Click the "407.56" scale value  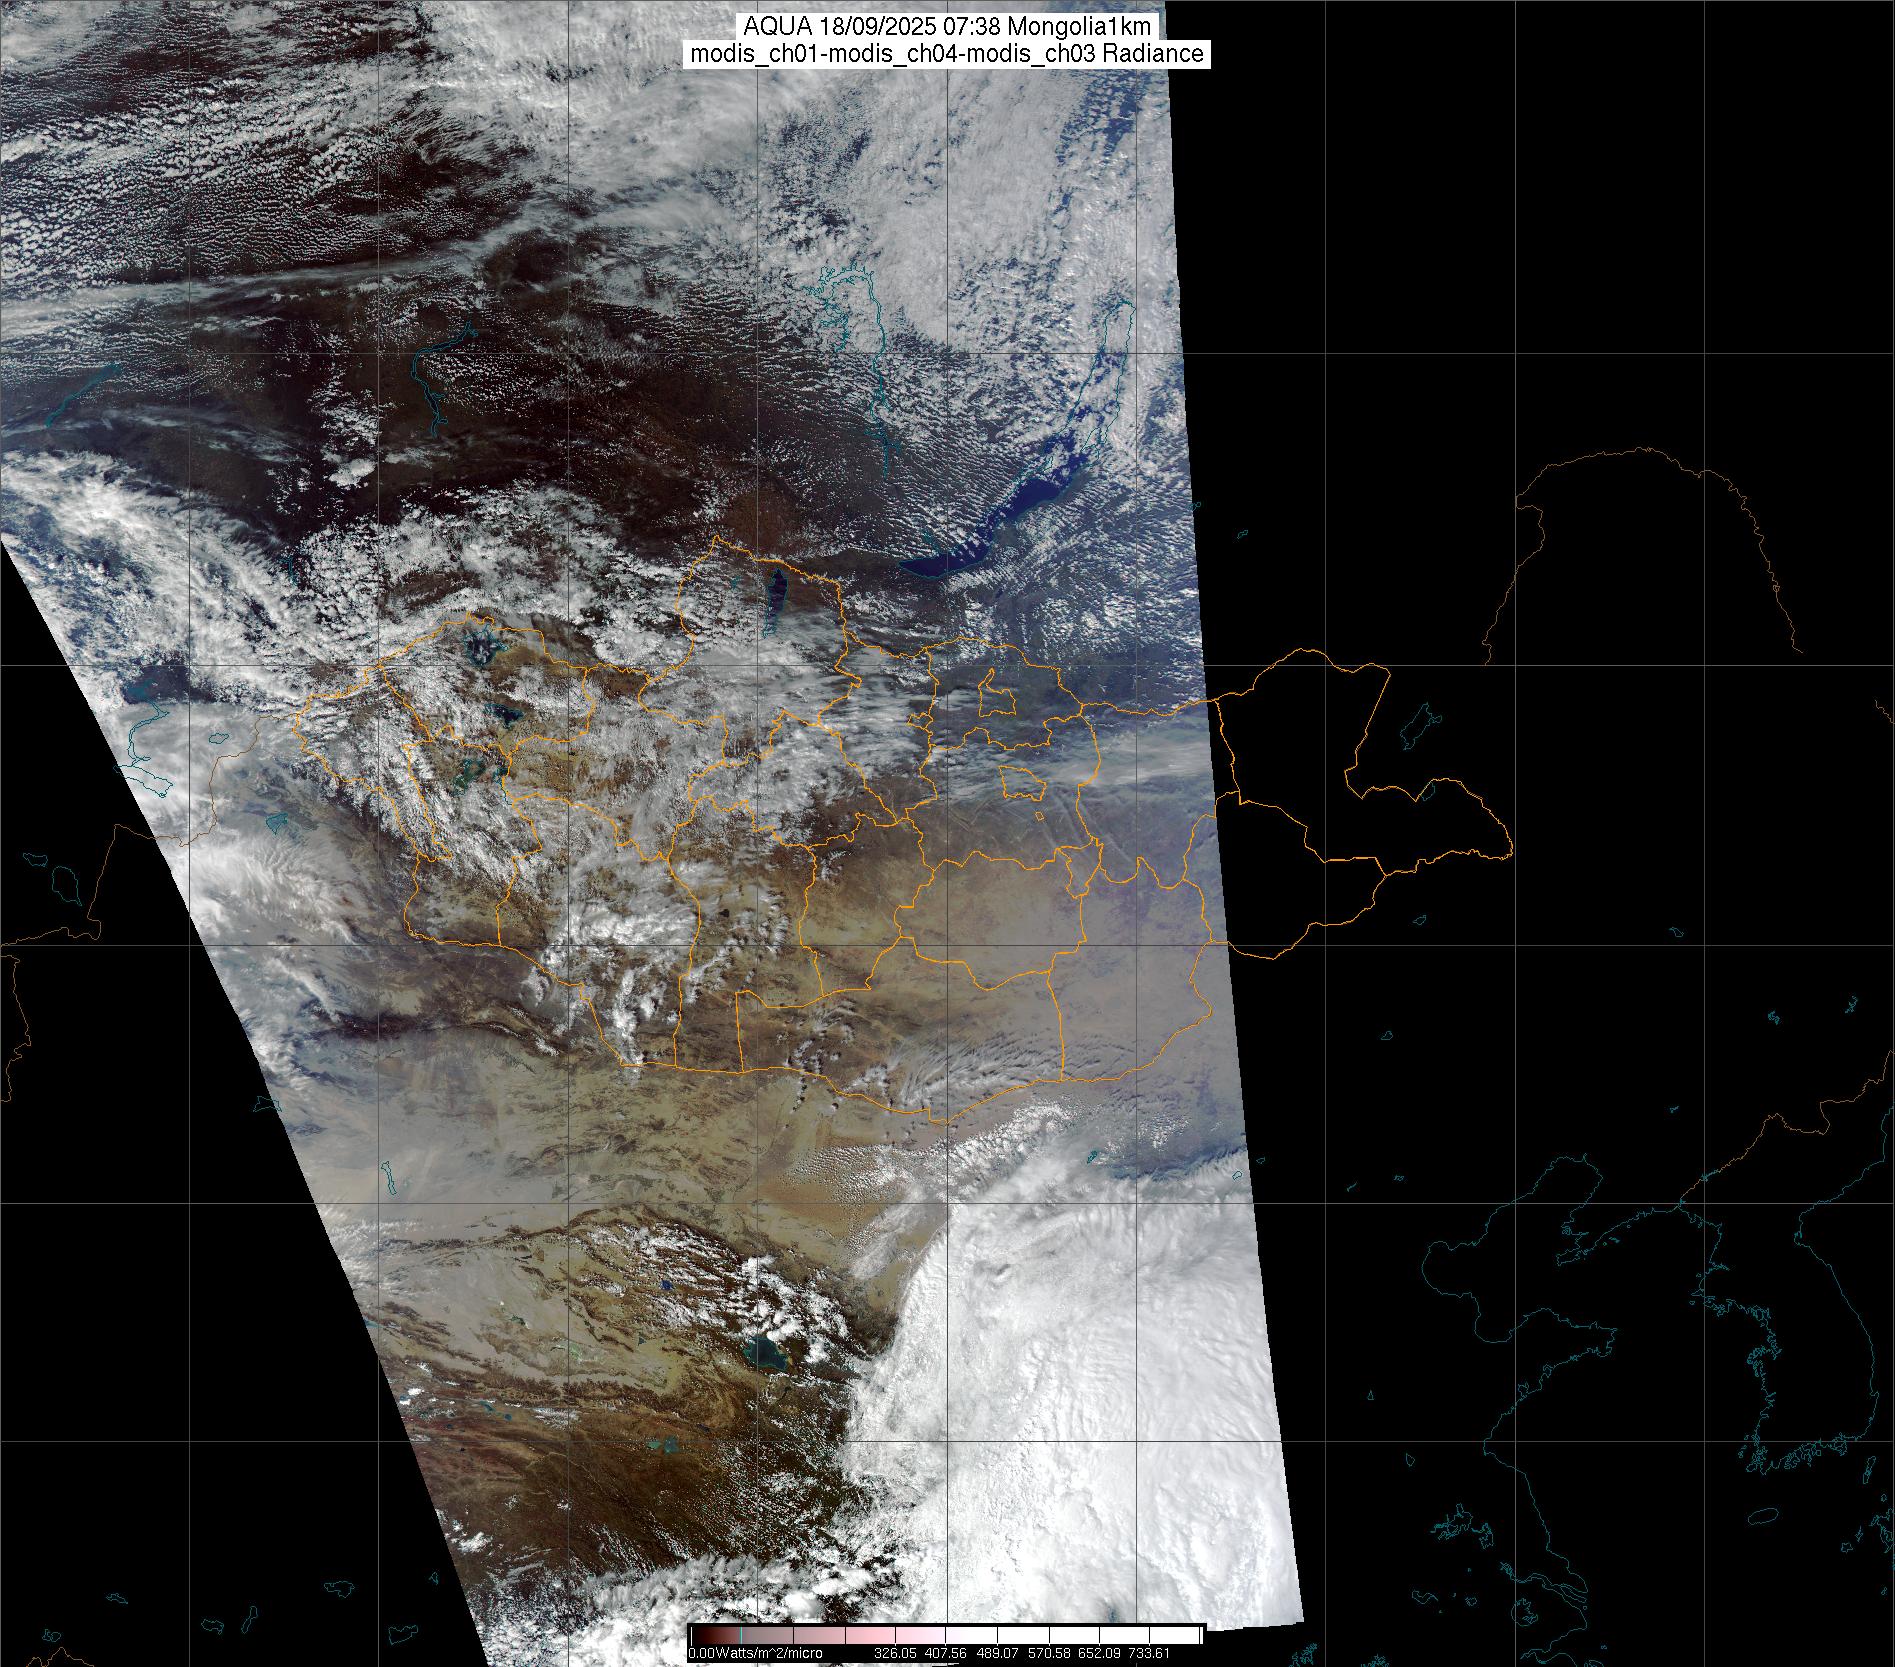(x=945, y=1653)
